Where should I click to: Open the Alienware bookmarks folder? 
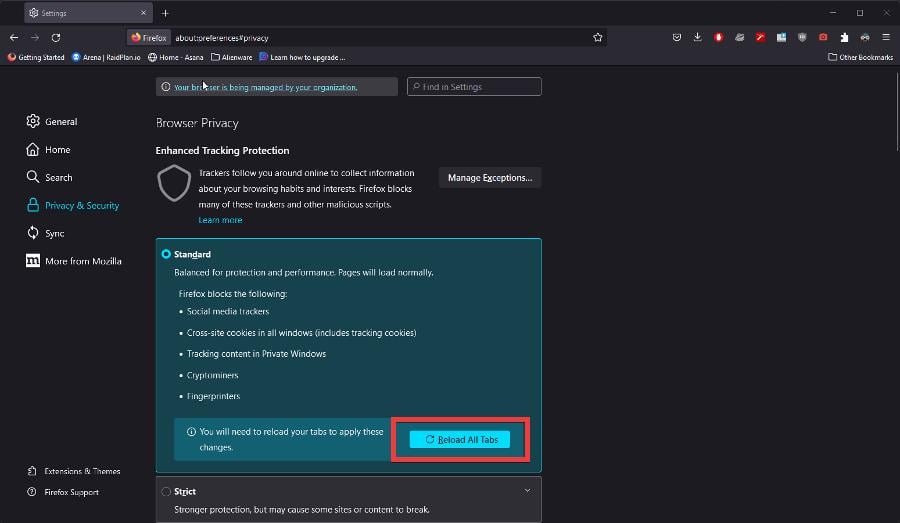point(232,57)
